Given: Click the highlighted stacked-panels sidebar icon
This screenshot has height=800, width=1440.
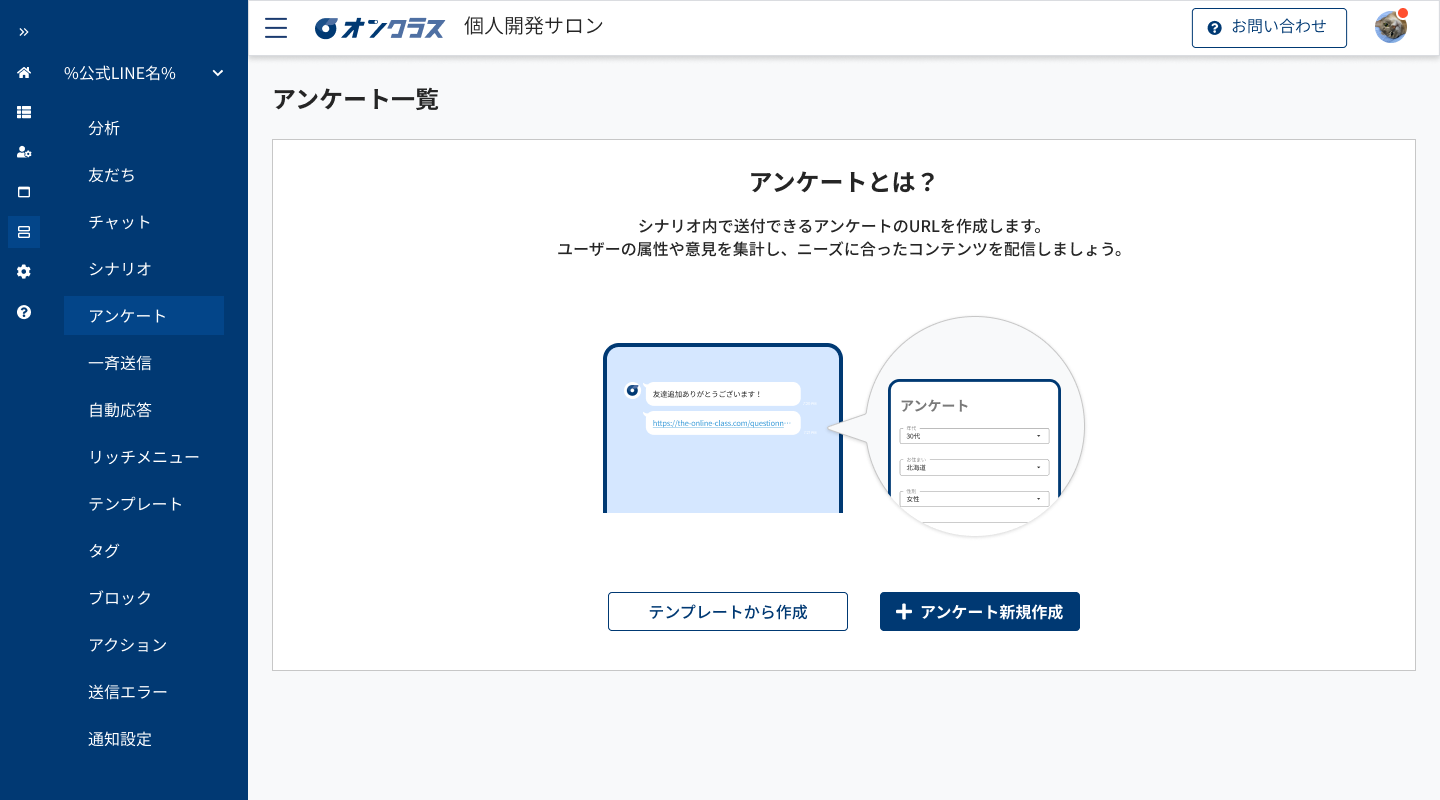Looking at the screenshot, I should click(22, 231).
